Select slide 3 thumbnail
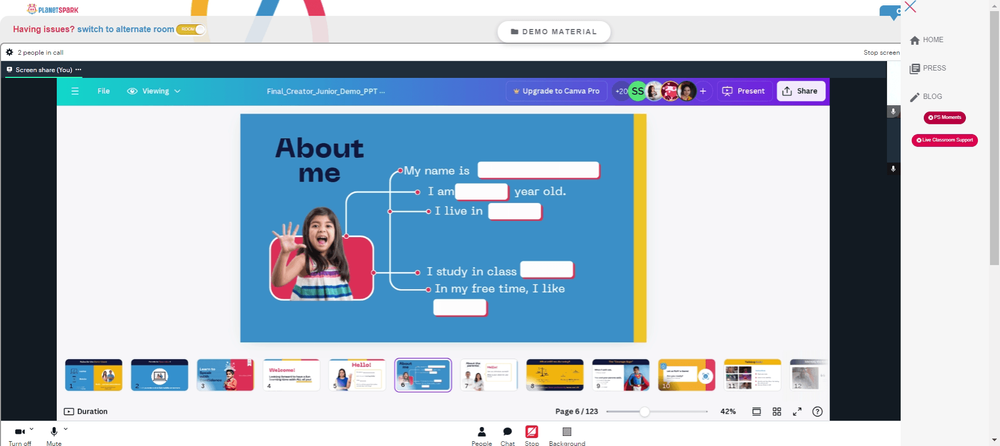The height and width of the screenshot is (446, 1000). (x=225, y=375)
